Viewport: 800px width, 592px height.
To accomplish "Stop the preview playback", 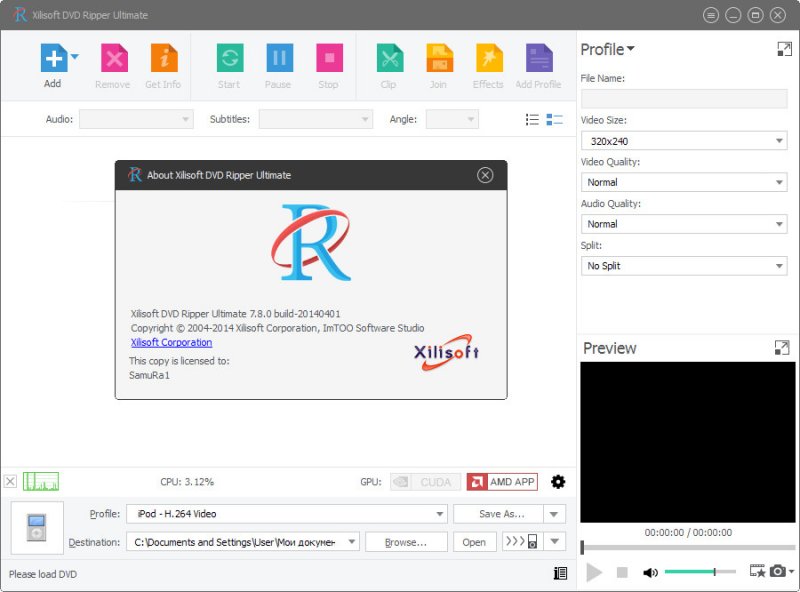I will coord(622,572).
